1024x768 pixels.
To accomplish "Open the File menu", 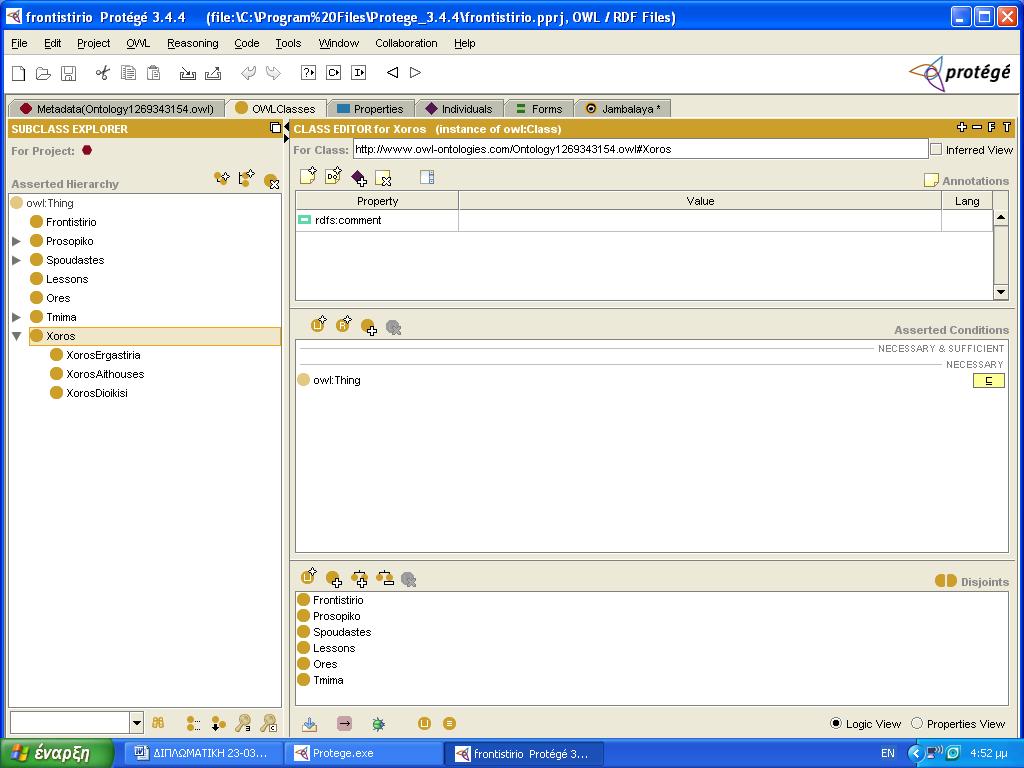I will coord(20,43).
